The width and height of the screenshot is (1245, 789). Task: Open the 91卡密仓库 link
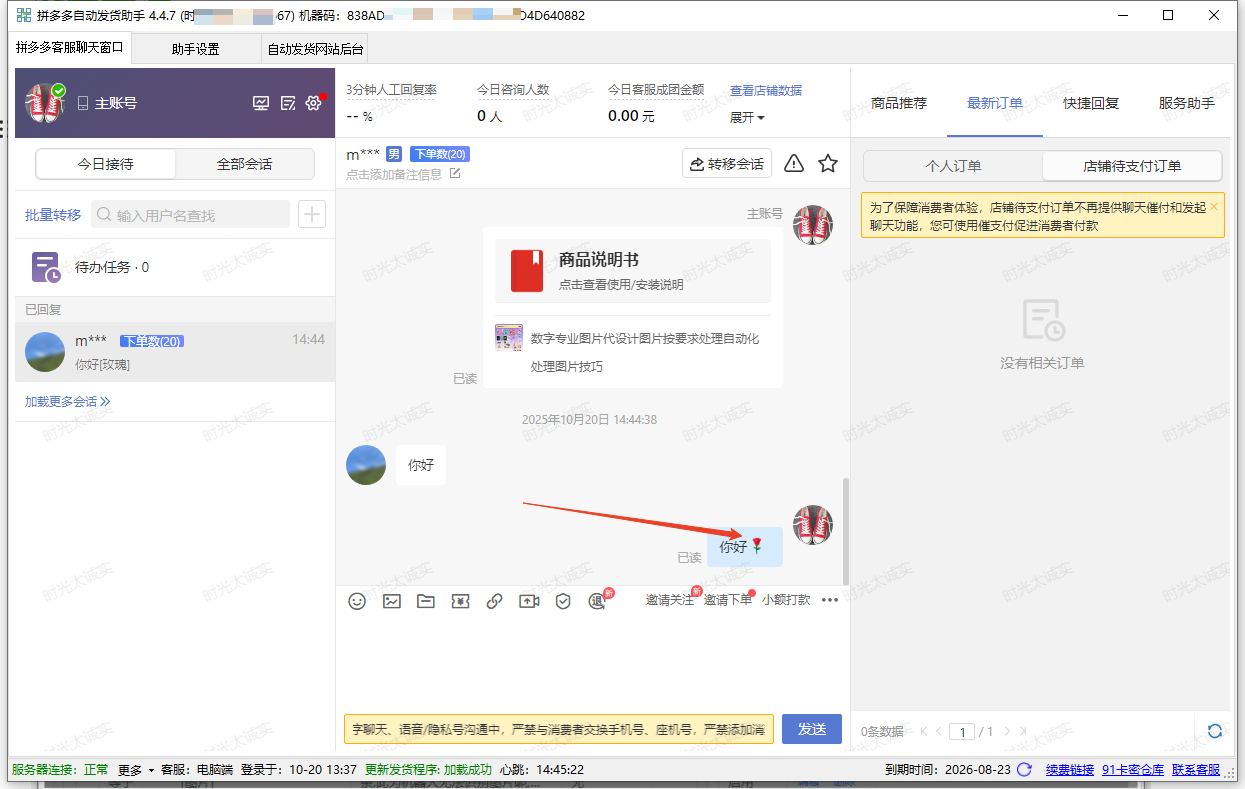[x=1133, y=770]
